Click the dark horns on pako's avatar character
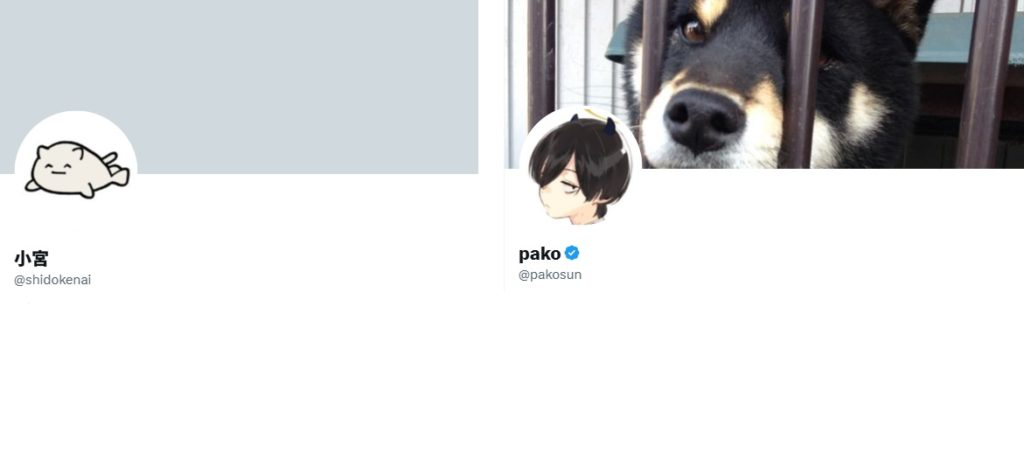The image size is (1024, 453). click(593, 124)
